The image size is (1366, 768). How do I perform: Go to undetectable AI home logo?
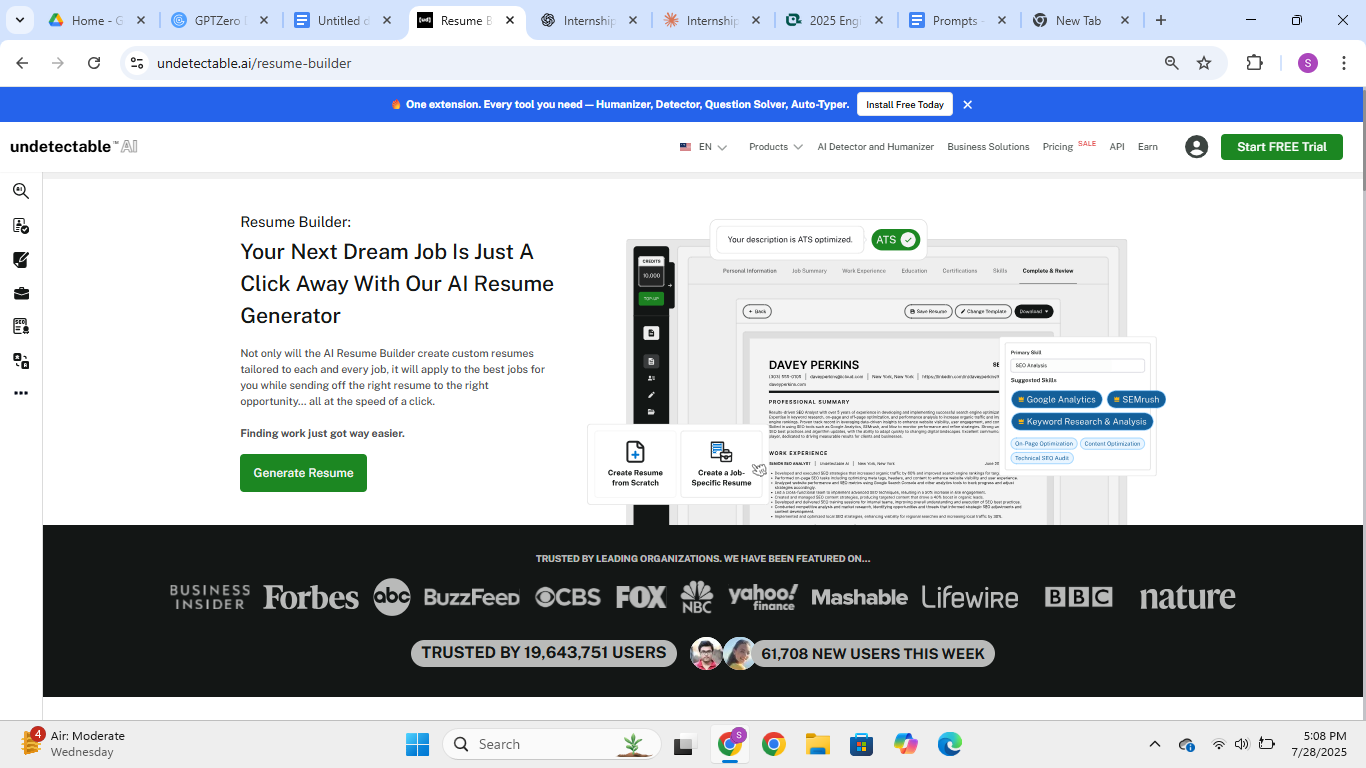tap(73, 147)
